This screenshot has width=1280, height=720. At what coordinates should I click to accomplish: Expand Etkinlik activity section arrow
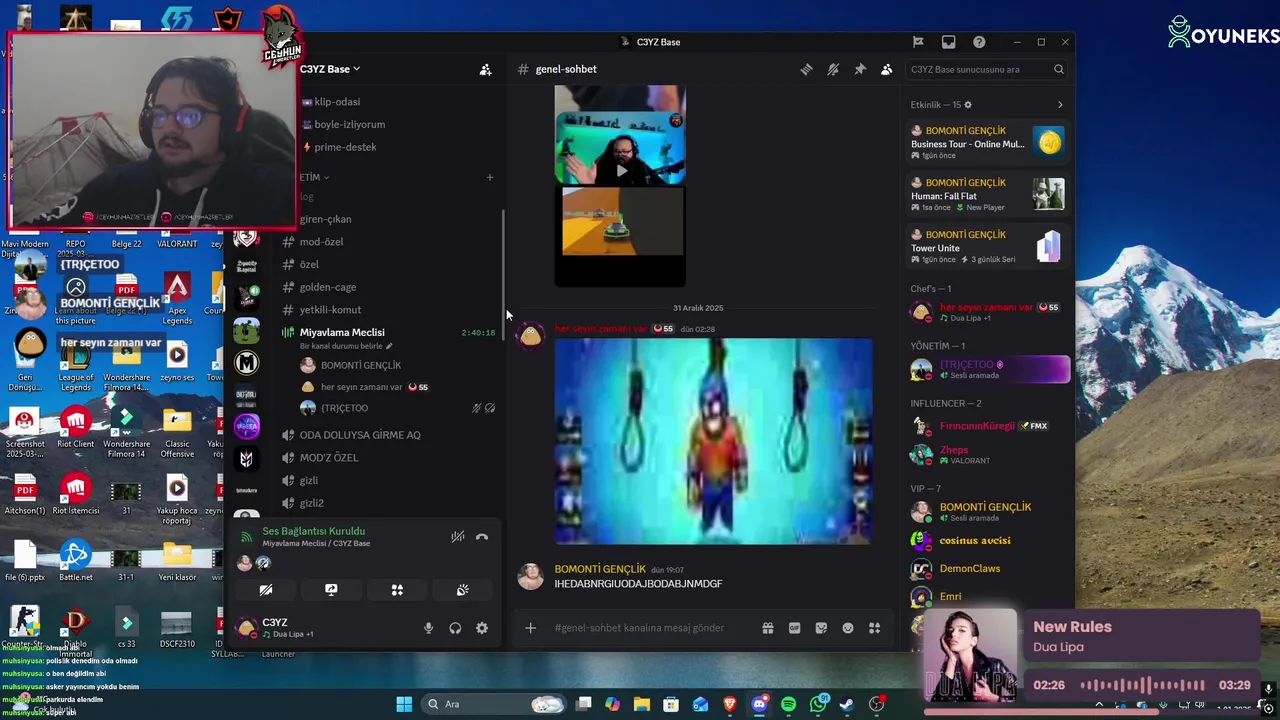1060,105
